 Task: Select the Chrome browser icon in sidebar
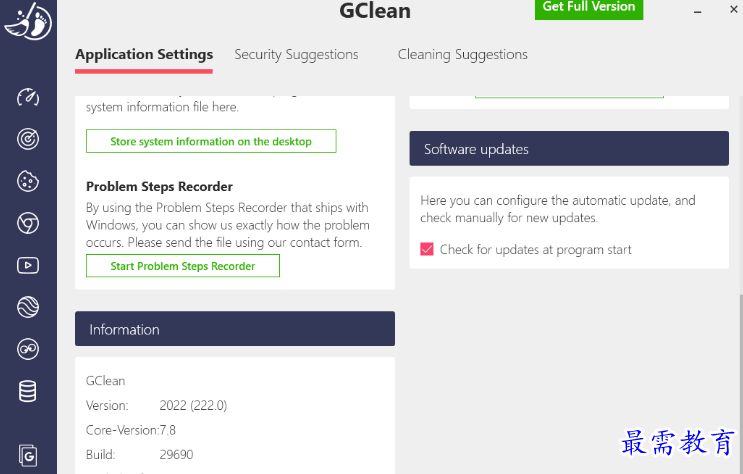point(28,223)
